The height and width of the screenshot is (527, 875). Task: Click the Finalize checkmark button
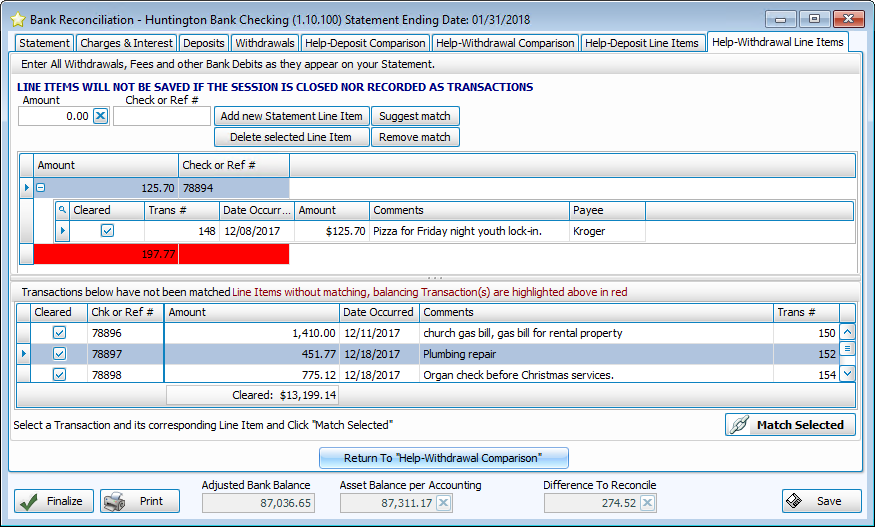54,501
